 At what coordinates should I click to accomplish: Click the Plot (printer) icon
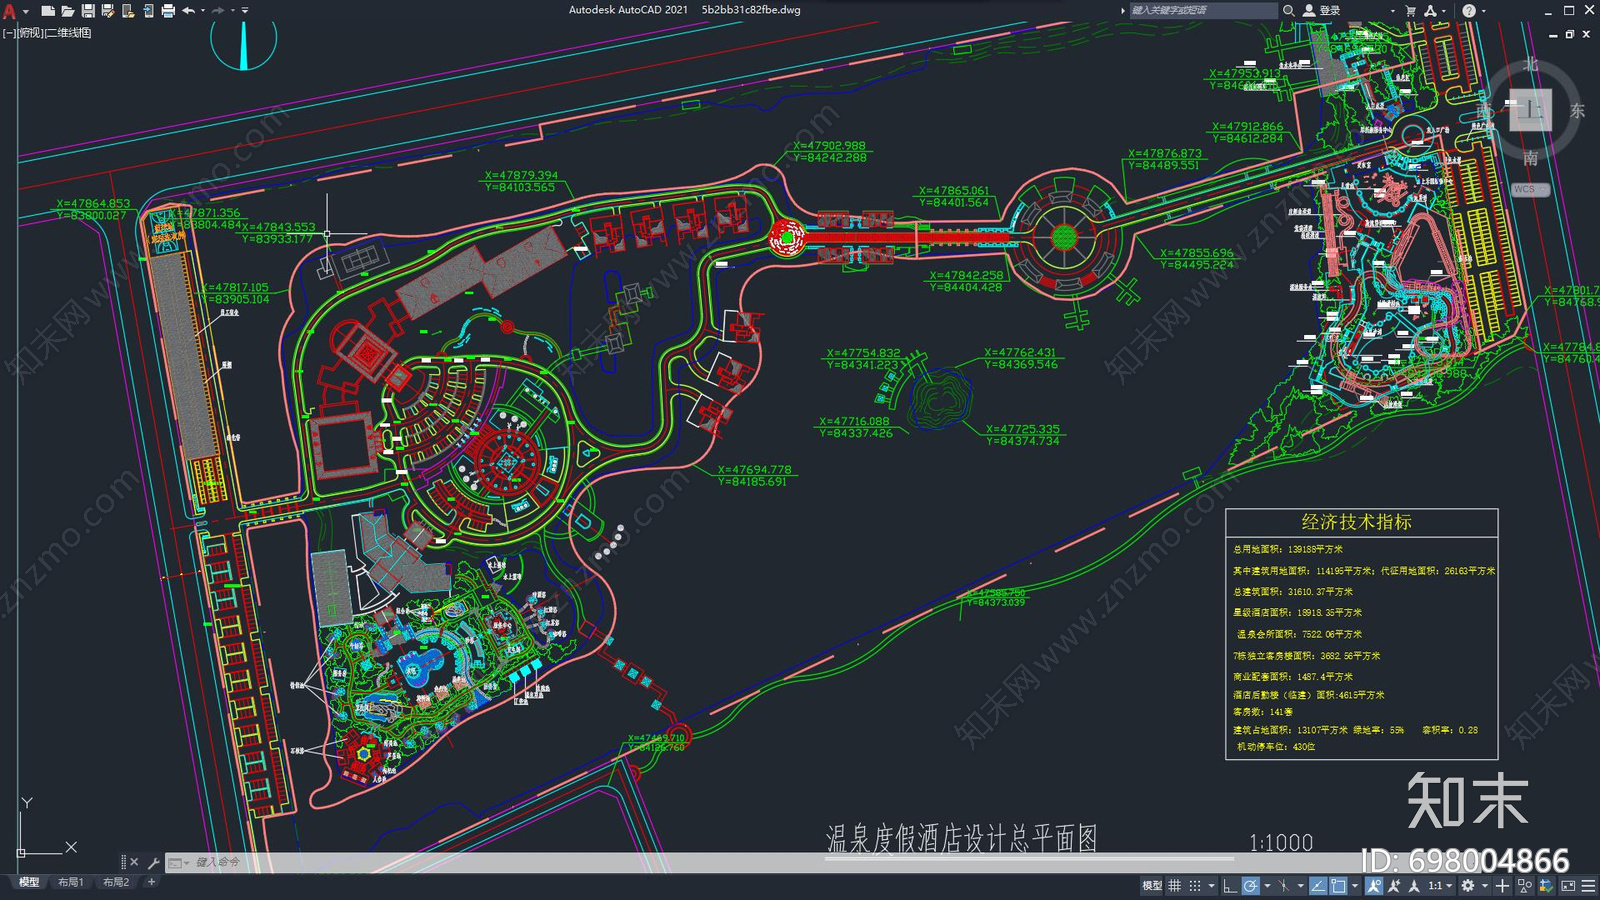point(168,10)
